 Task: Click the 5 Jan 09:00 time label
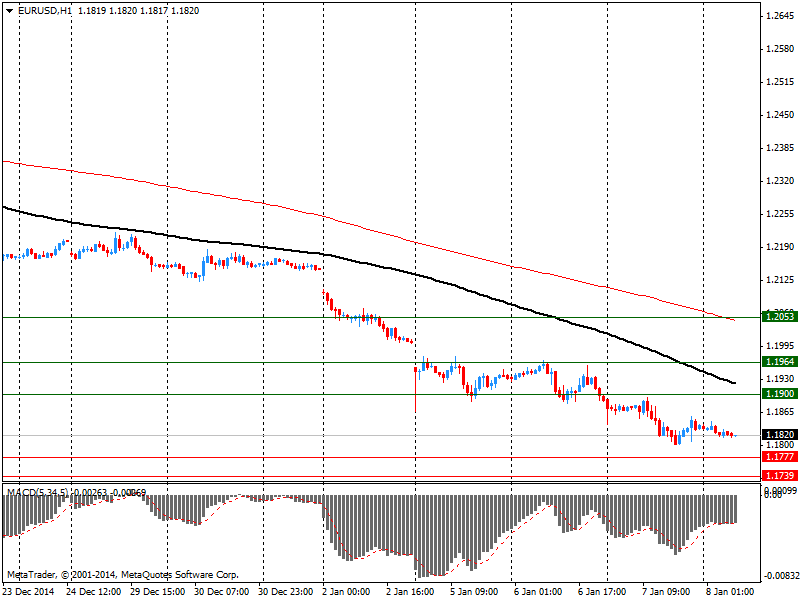(x=474, y=591)
